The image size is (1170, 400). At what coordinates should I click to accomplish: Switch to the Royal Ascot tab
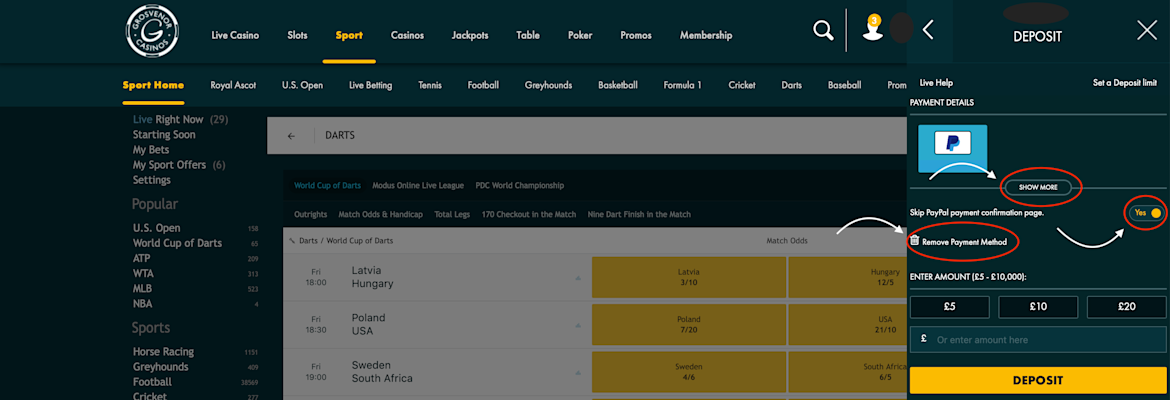(233, 85)
